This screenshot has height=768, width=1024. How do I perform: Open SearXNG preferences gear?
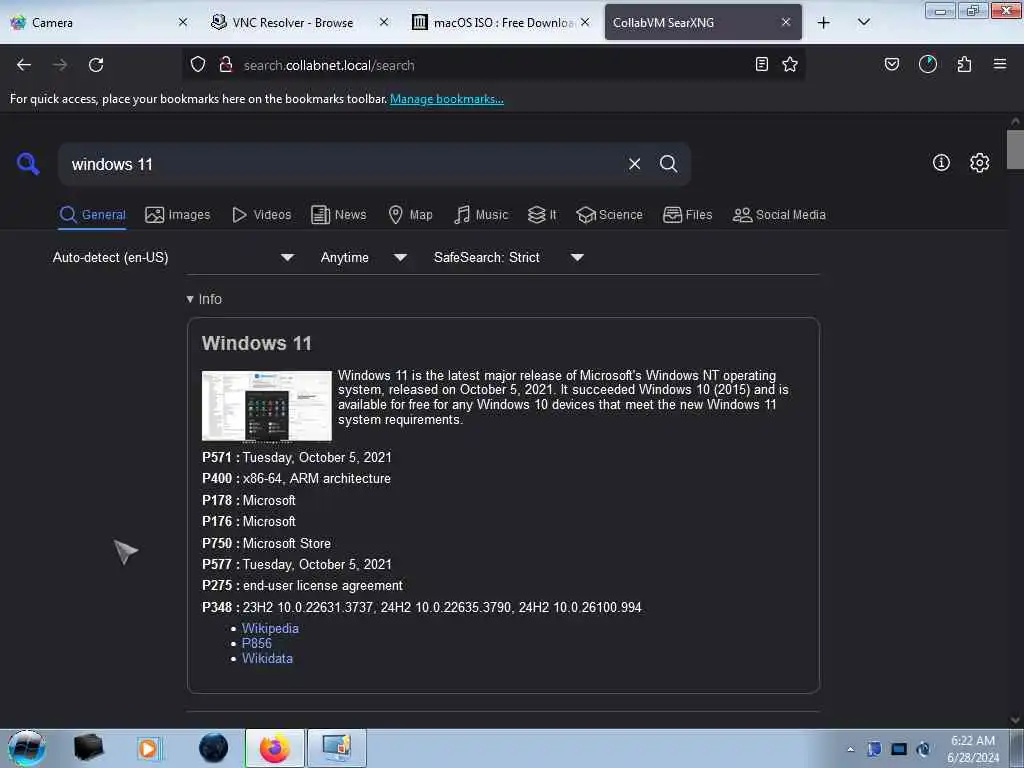pos(979,163)
